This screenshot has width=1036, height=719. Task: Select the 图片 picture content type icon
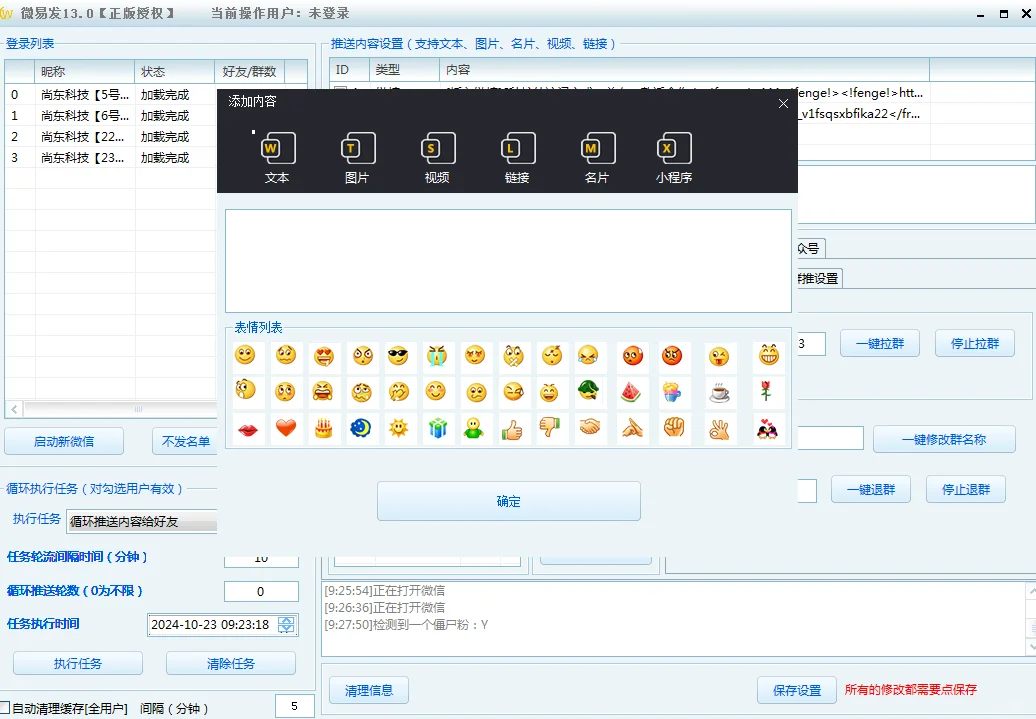coord(357,157)
